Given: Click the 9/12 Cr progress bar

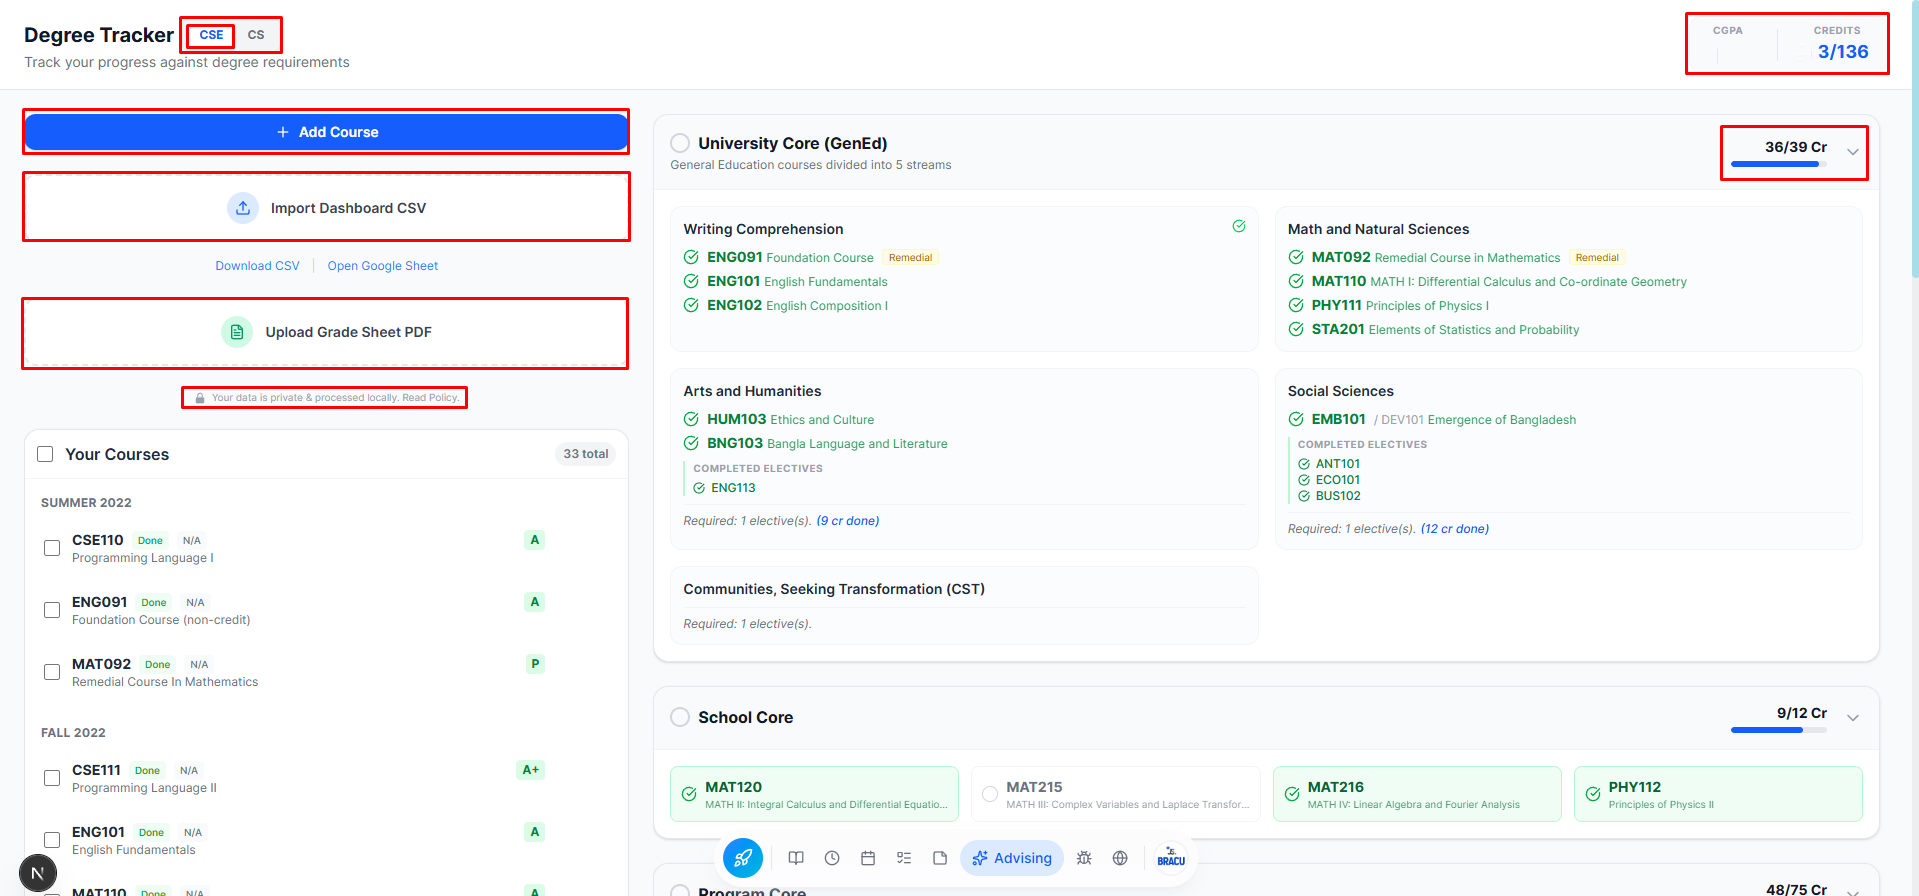Looking at the screenshot, I should (1779, 730).
